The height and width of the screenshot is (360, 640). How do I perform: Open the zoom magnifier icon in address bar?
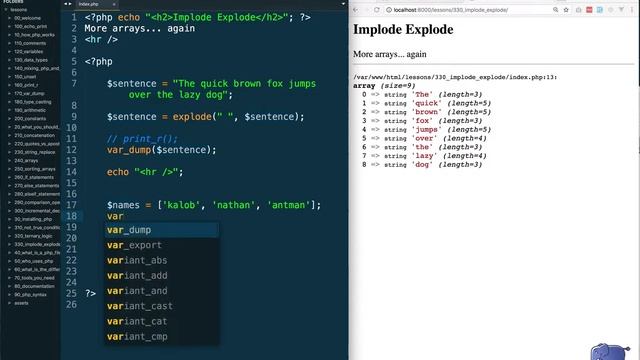tap(556, 10)
